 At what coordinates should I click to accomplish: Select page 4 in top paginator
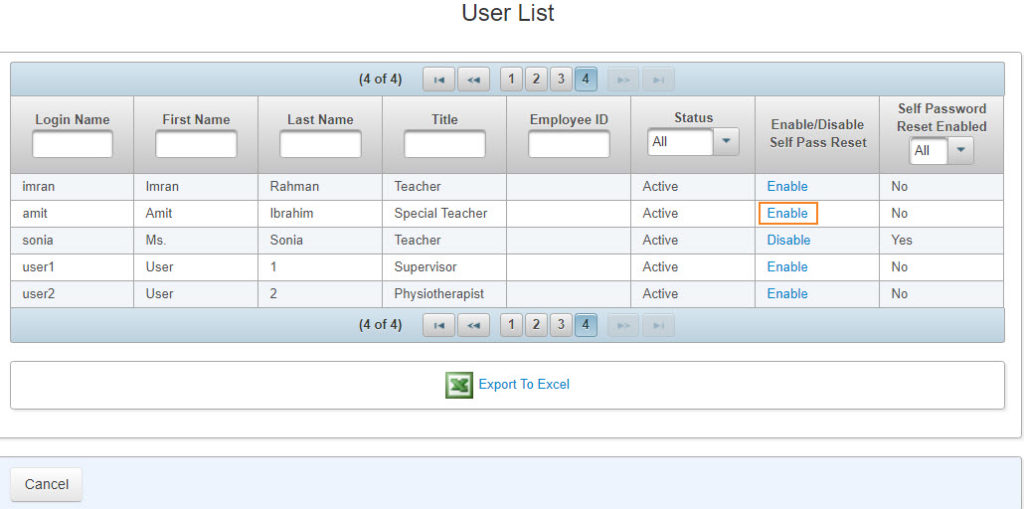[x=586, y=80]
